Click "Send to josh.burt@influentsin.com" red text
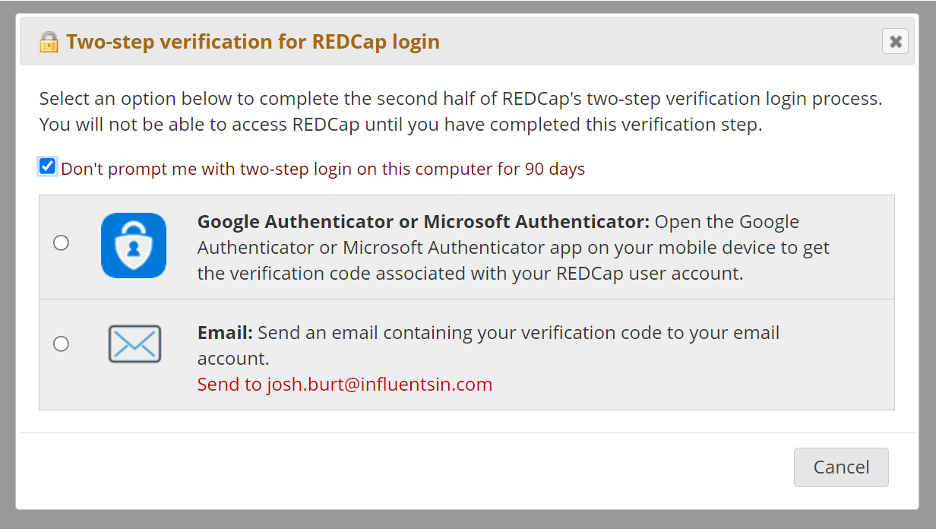Viewport: 936px width, 530px height. pyautogui.click(x=344, y=384)
